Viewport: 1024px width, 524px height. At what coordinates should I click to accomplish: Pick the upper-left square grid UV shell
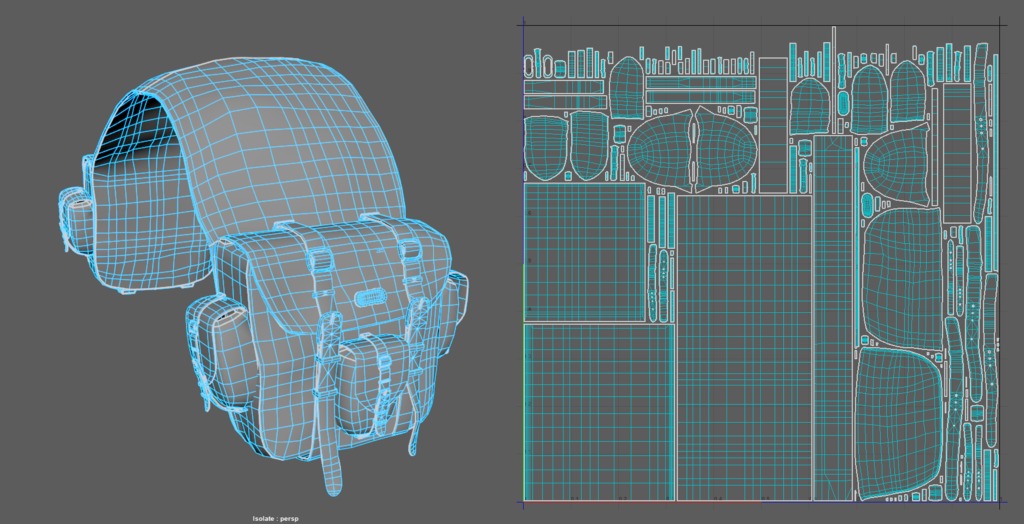click(x=584, y=251)
